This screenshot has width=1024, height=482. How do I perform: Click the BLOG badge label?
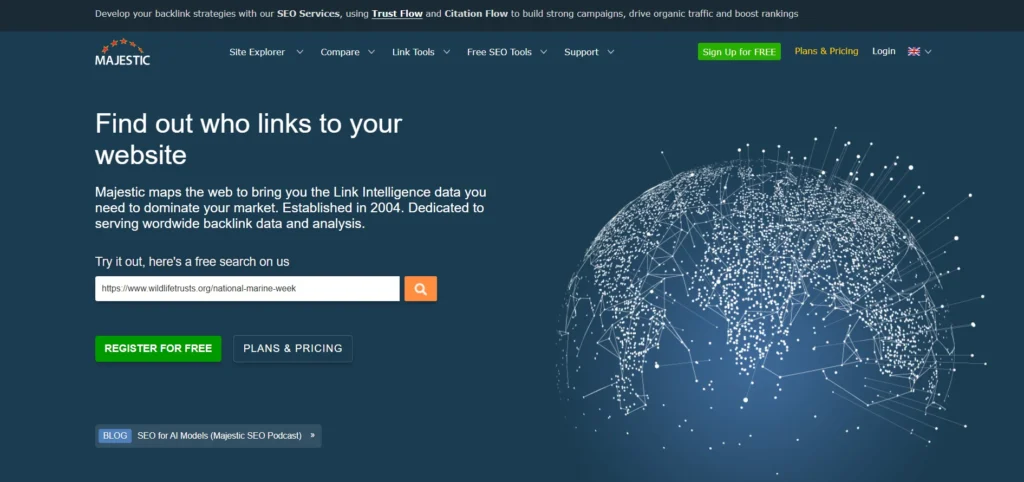(x=115, y=436)
